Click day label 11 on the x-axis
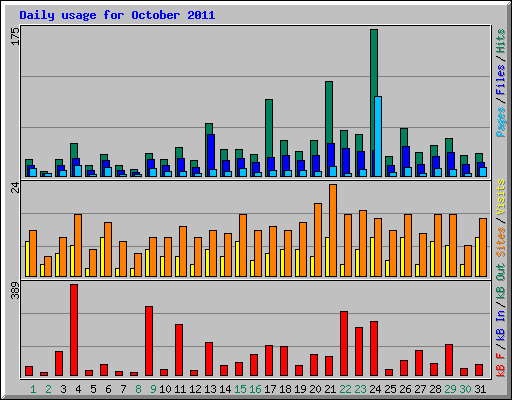Screen dimensions: 512x400 point(180,389)
